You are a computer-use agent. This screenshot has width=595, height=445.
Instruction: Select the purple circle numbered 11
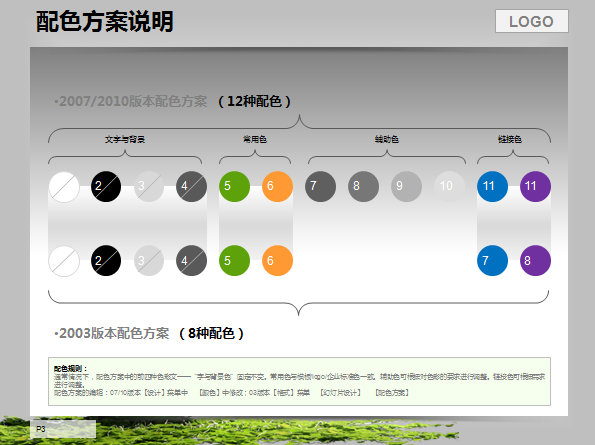[x=535, y=186]
